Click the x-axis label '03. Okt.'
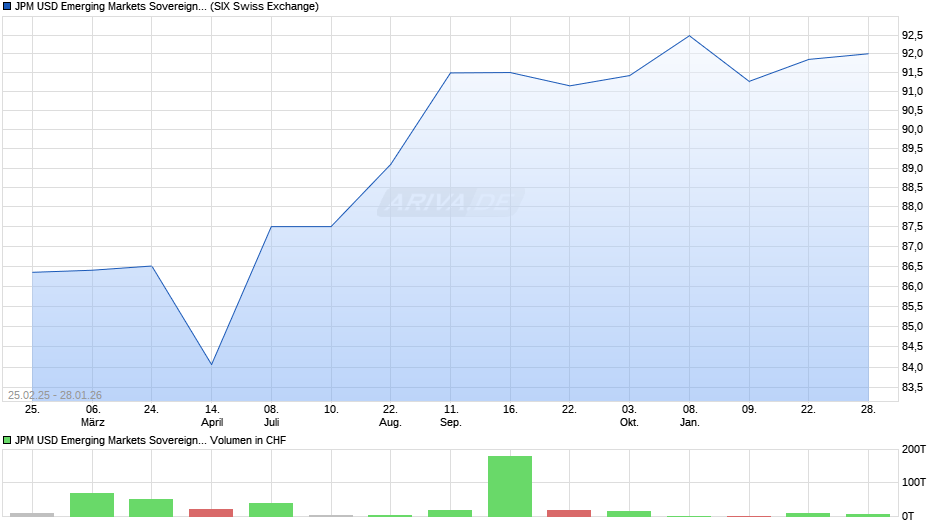Image resolution: width=940 pixels, height=526 pixels. (x=629, y=416)
